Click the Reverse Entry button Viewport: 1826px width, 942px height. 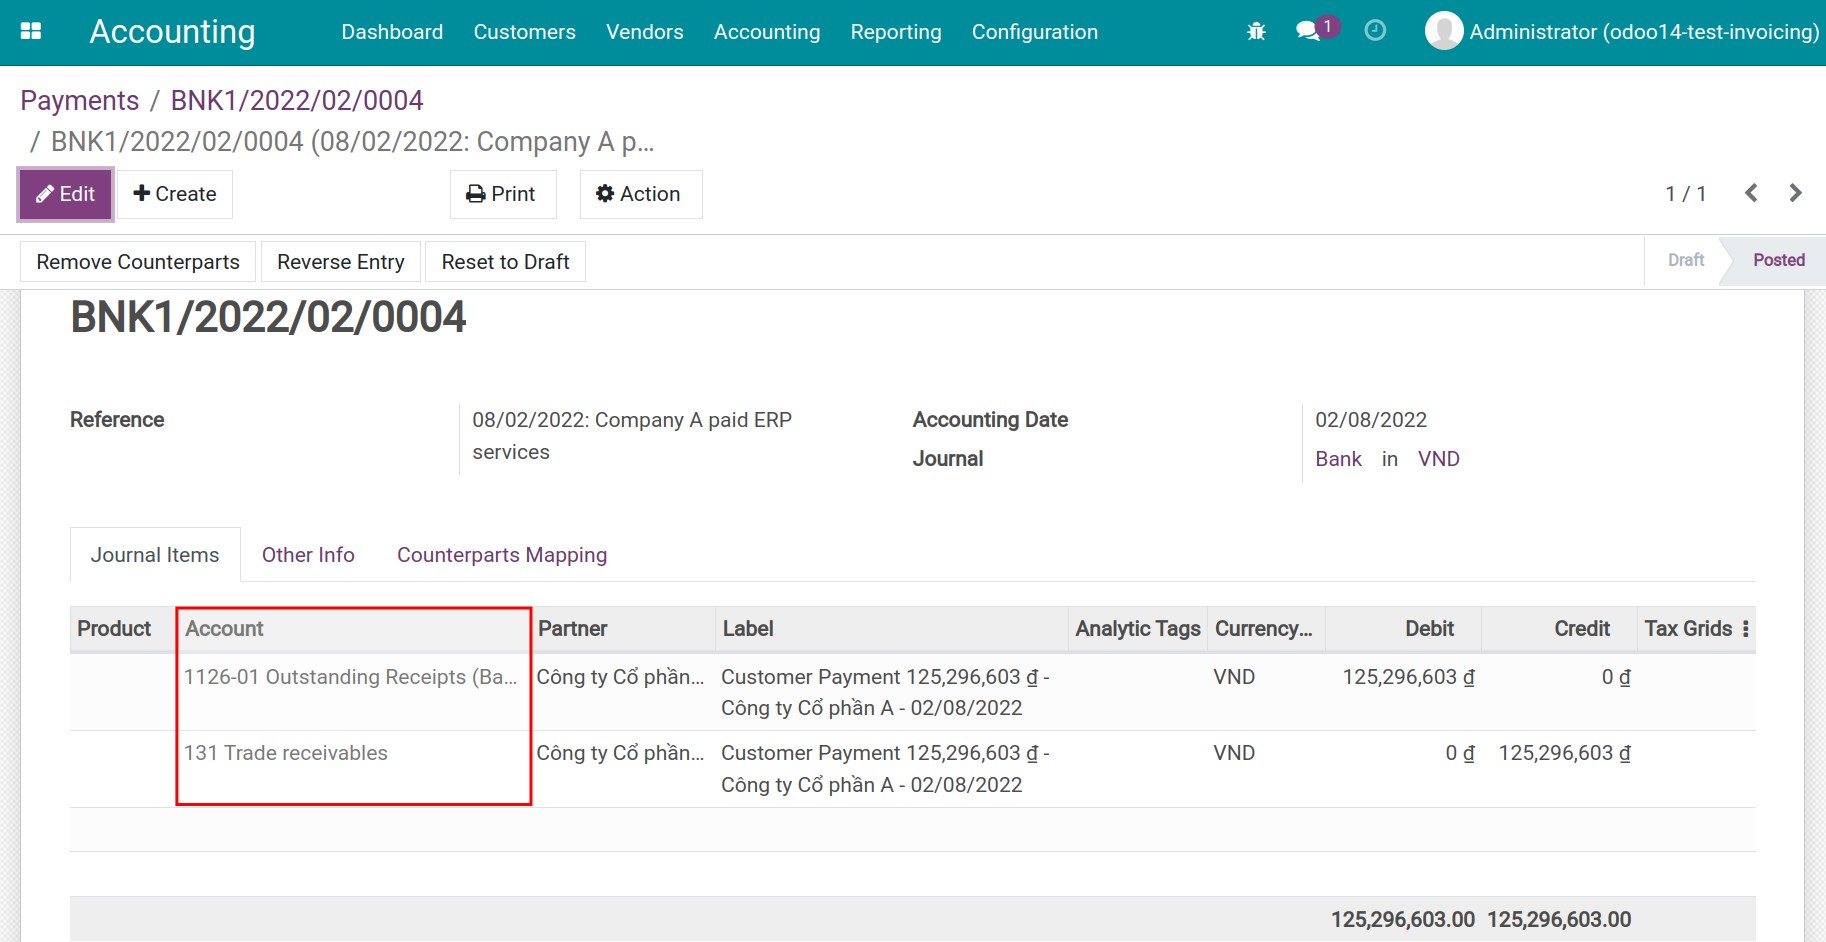tap(340, 262)
